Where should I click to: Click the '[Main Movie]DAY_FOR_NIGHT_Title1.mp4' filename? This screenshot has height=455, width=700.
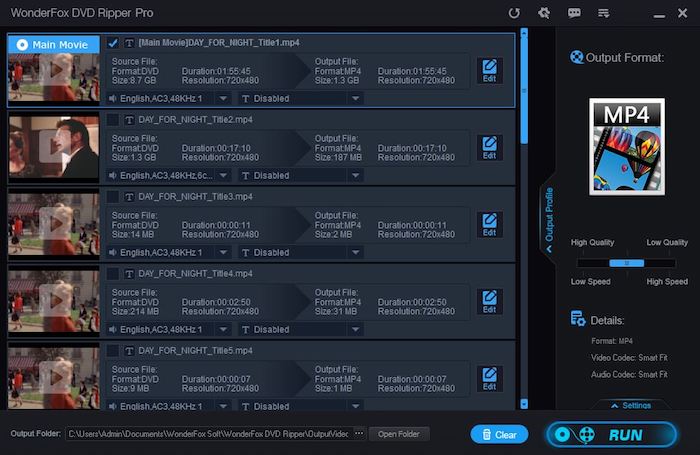click(x=219, y=43)
